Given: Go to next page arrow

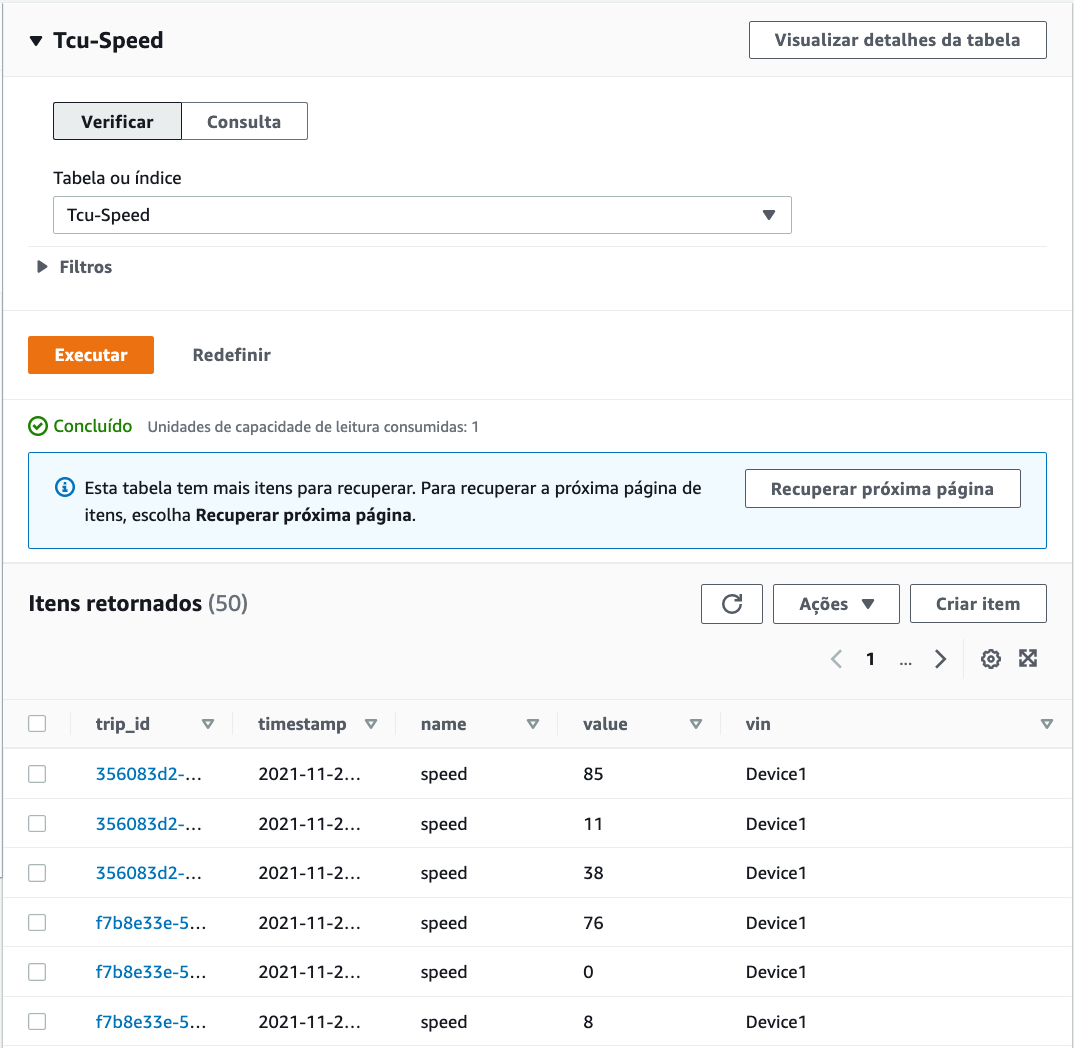Looking at the screenshot, I should pyautogui.click(x=940, y=659).
